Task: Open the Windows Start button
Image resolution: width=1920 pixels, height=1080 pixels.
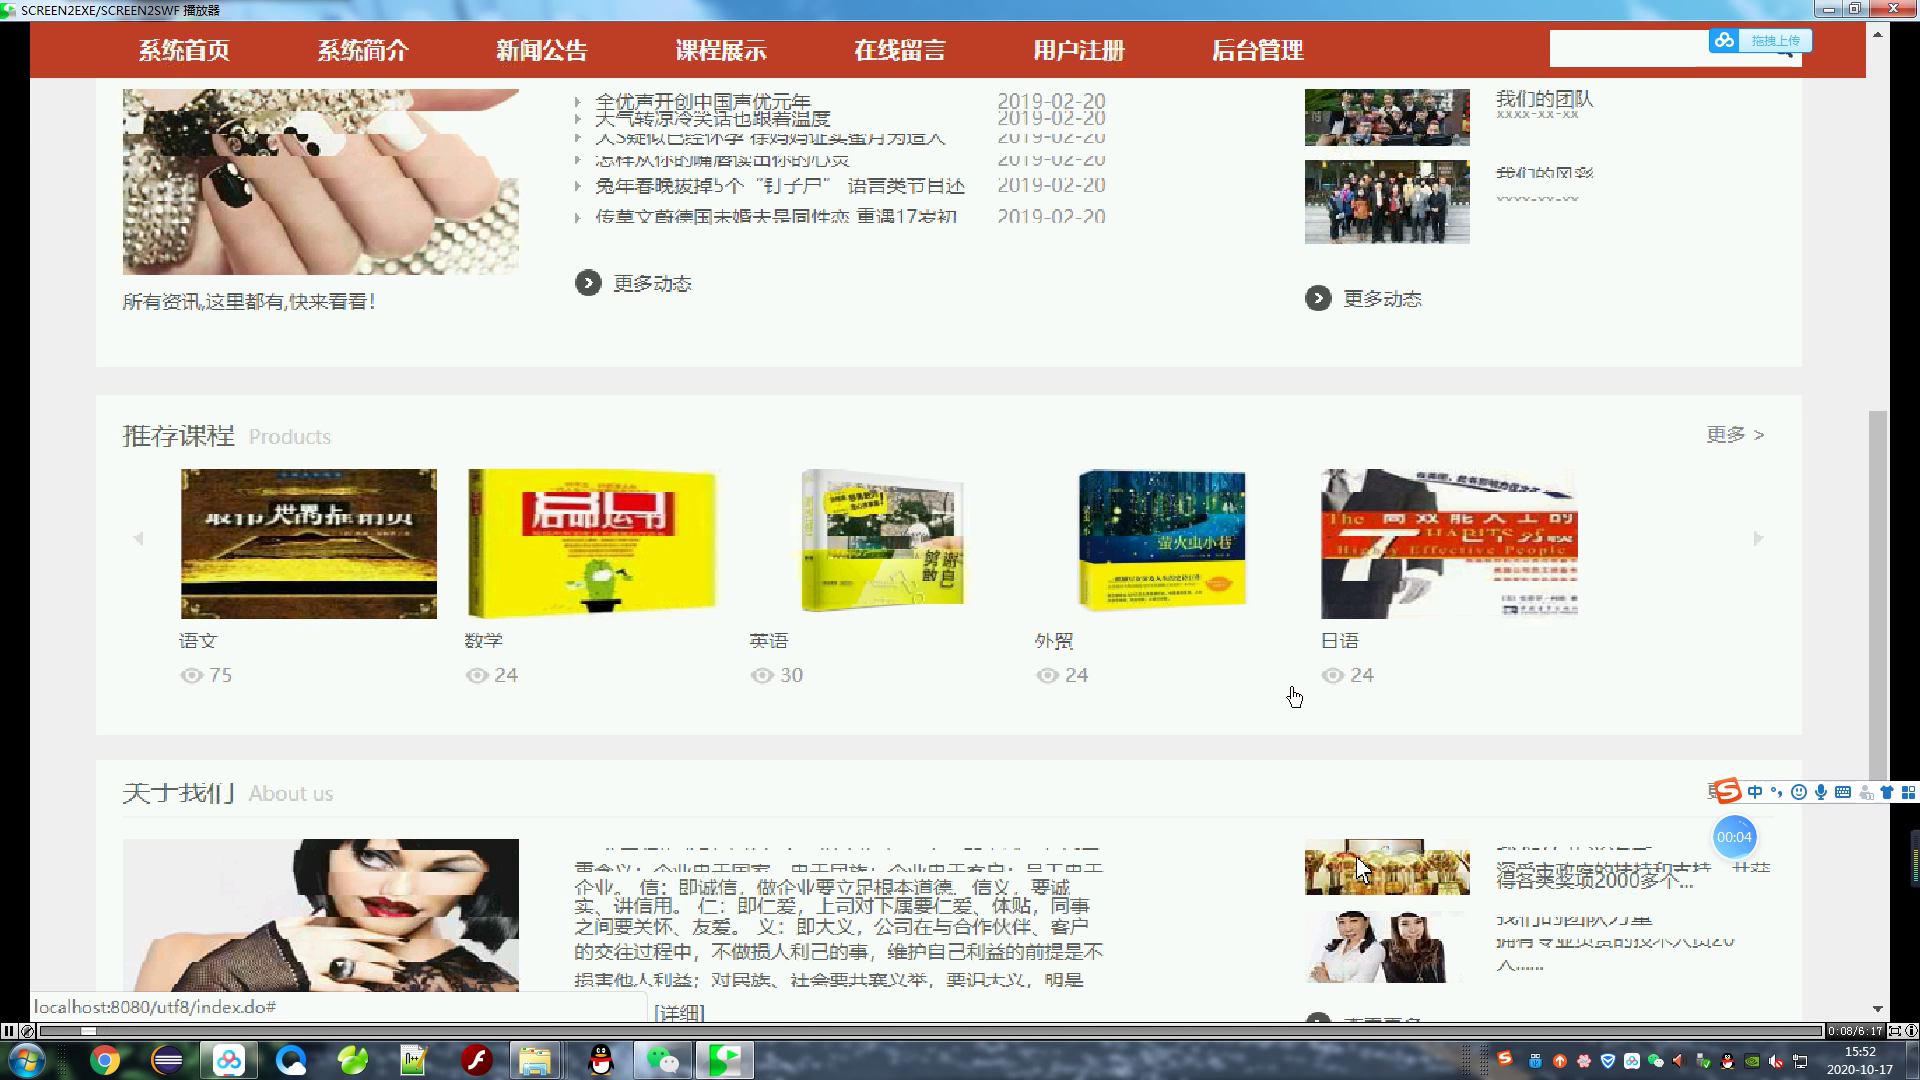Action: click(25, 1060)
